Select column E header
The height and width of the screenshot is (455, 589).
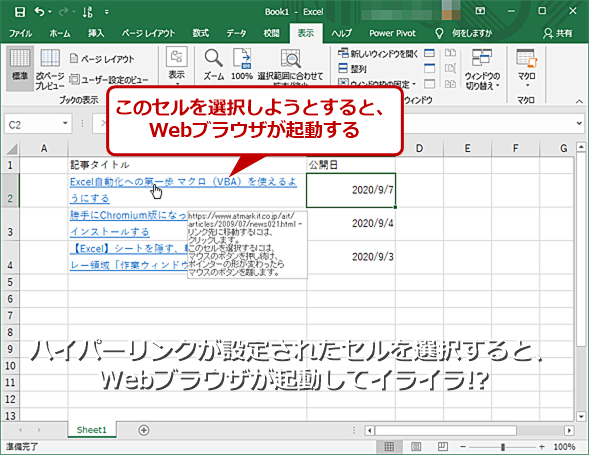(467, 148)
